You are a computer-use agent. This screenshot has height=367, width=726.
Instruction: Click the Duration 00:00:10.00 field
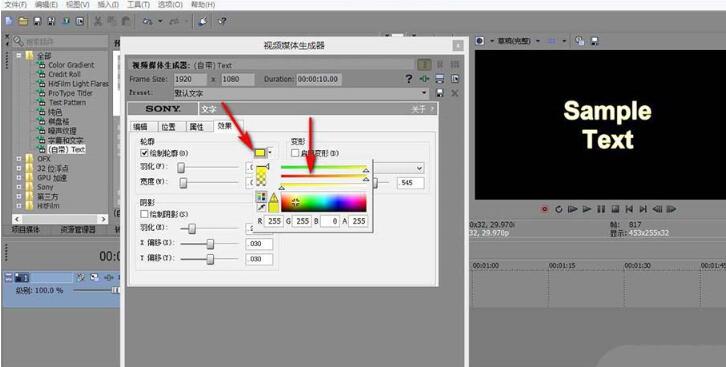[319, 79]
